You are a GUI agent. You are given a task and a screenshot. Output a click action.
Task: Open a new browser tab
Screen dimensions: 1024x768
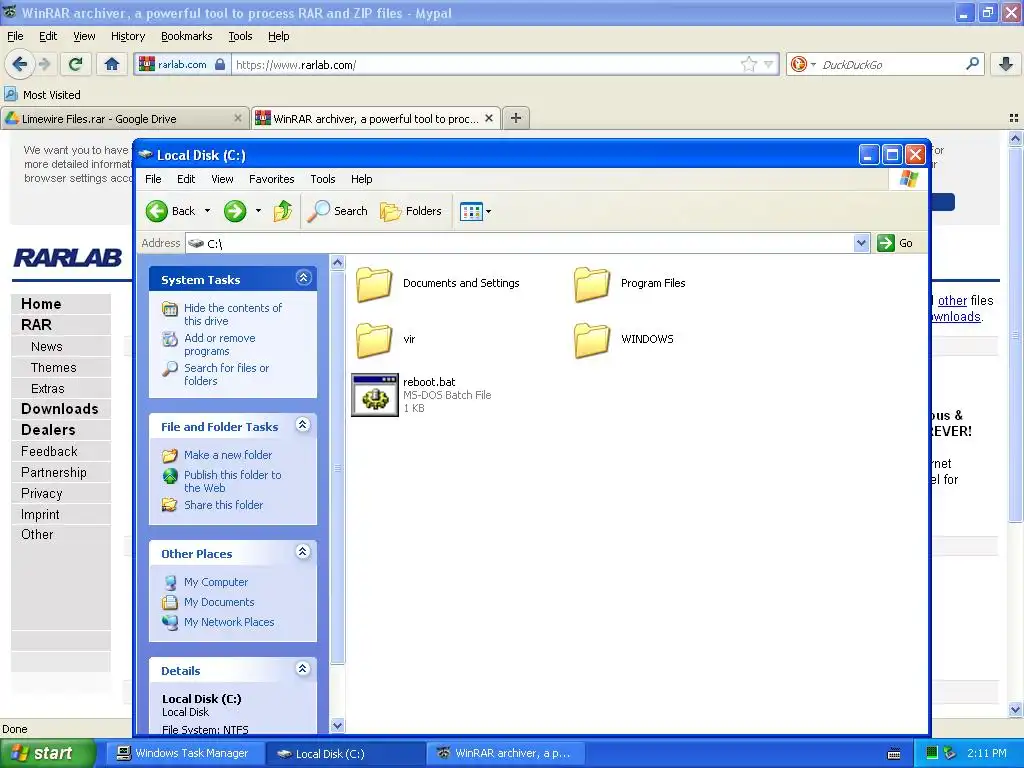[516, 118]
